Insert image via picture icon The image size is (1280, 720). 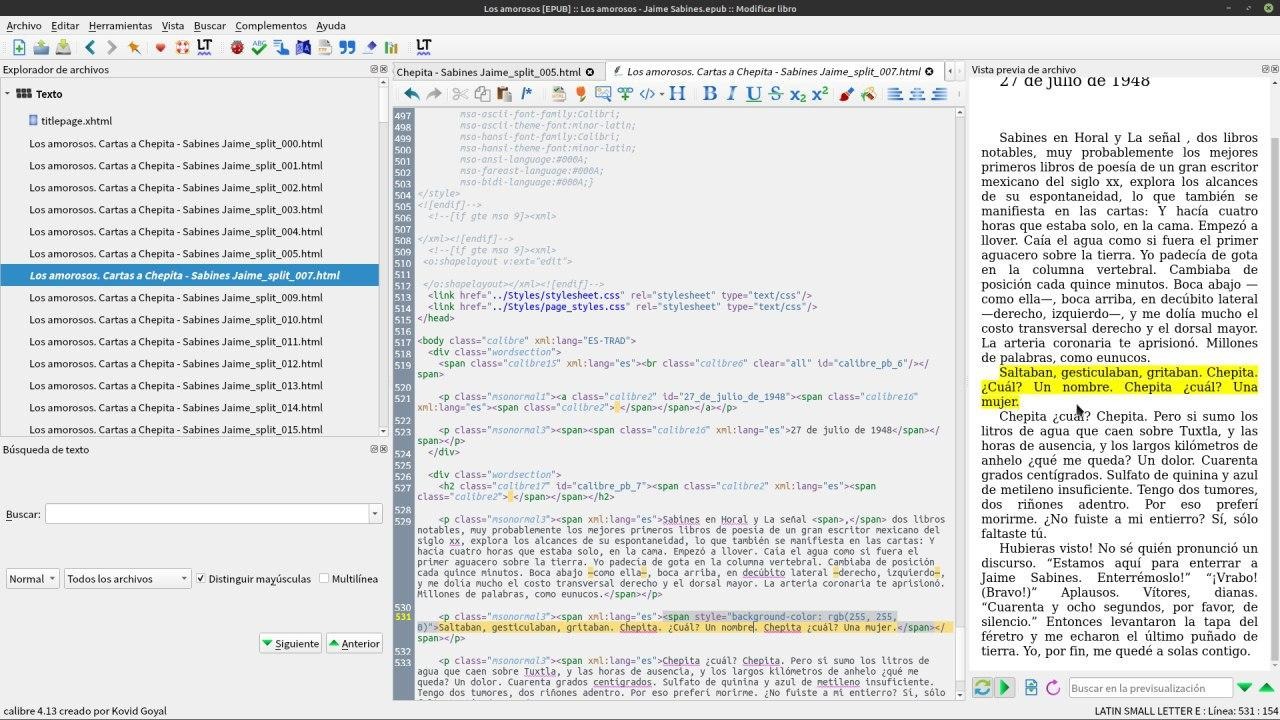click(x=603, y=94)
